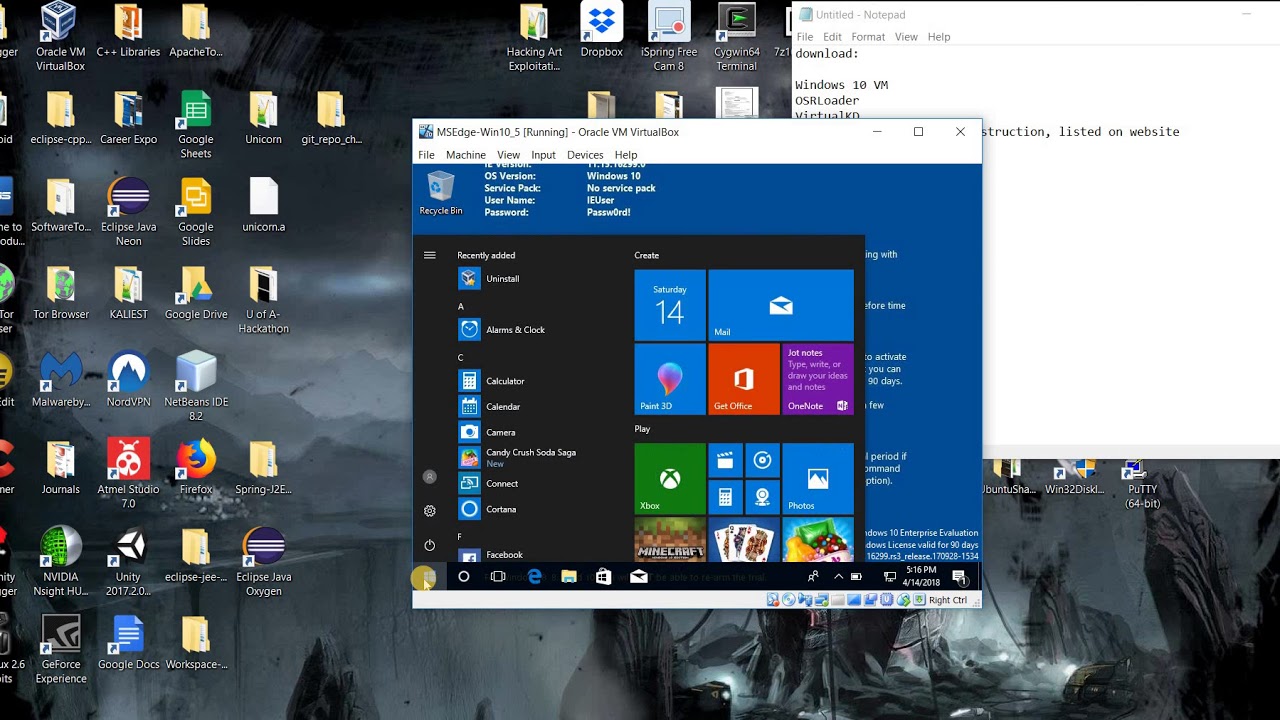Open the Devices menu in VirtualBox
The height and width of the screenshot is (720, 1280).
tap(585, 155)
